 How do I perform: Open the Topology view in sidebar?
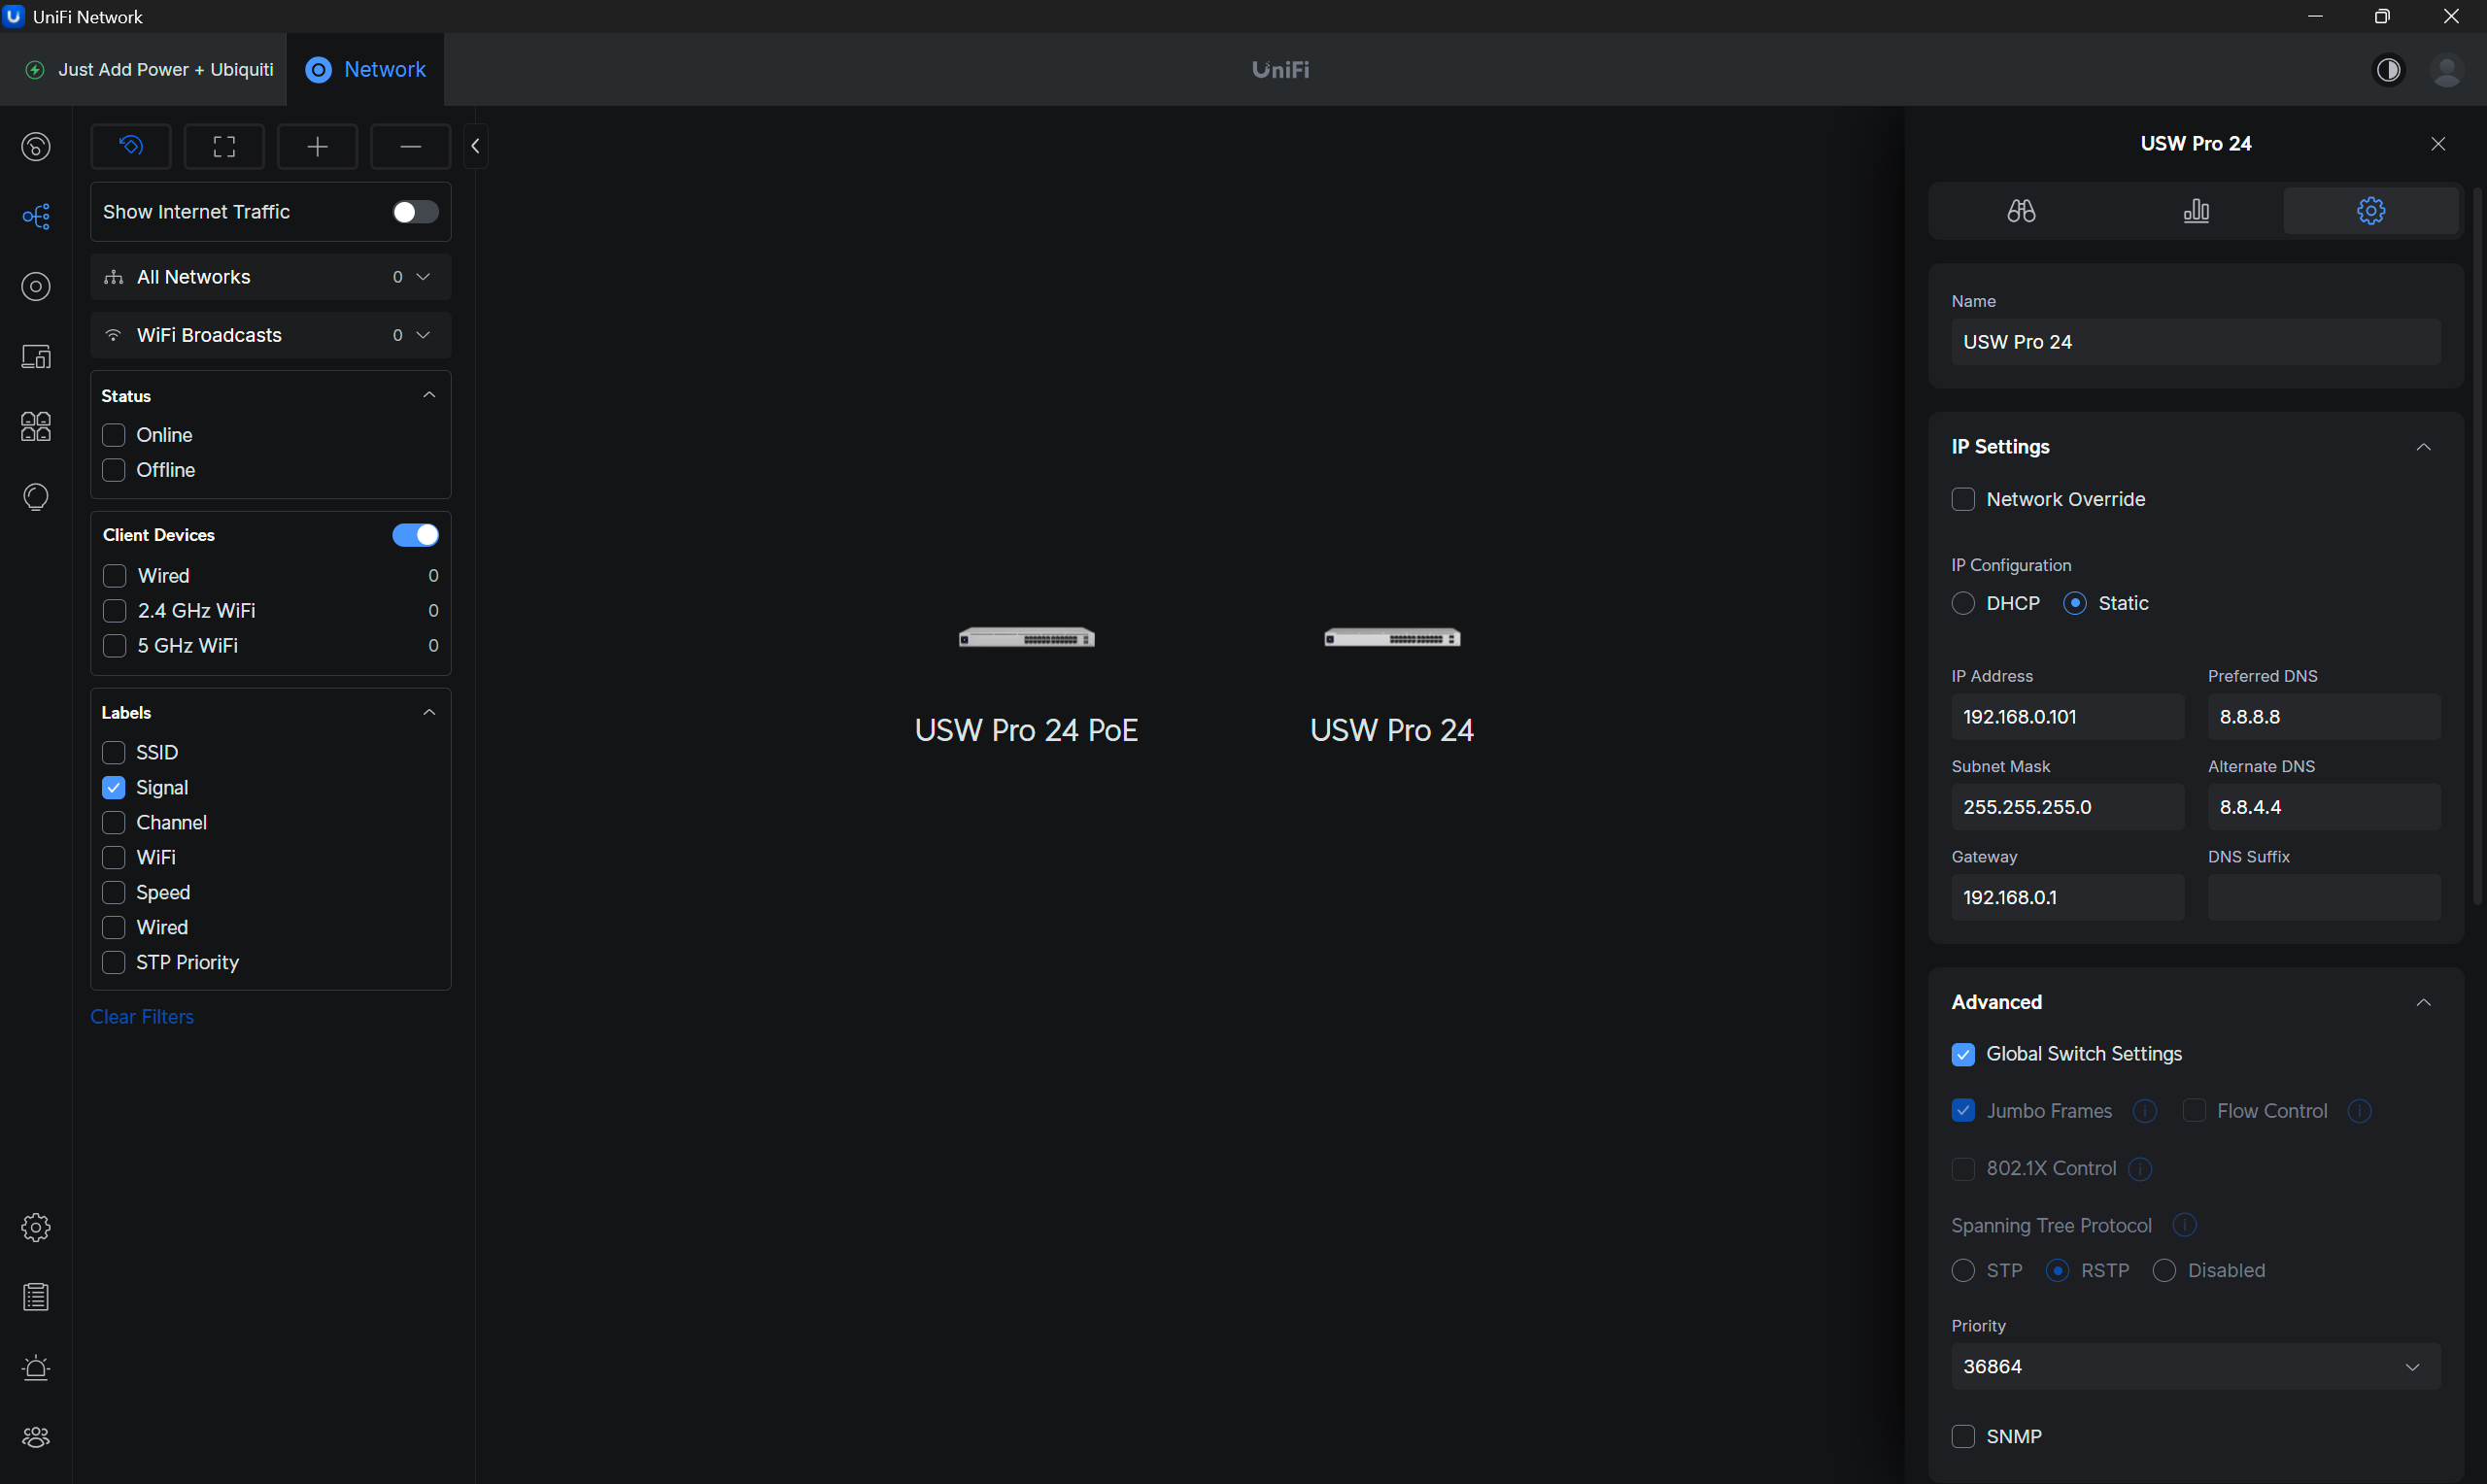click(x=36, y=217)
